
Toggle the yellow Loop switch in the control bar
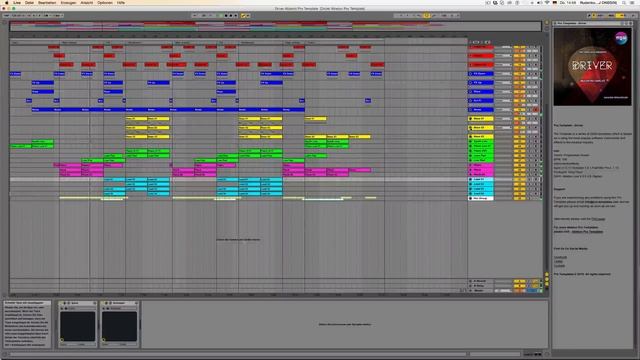tap(427, 16)
